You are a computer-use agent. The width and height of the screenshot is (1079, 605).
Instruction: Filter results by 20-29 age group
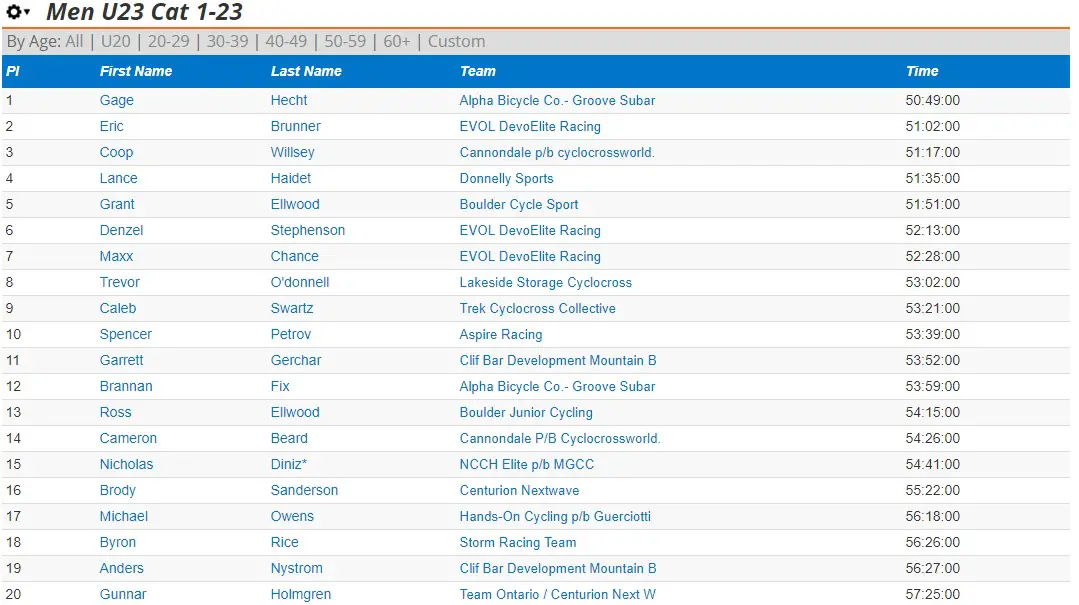169,41
